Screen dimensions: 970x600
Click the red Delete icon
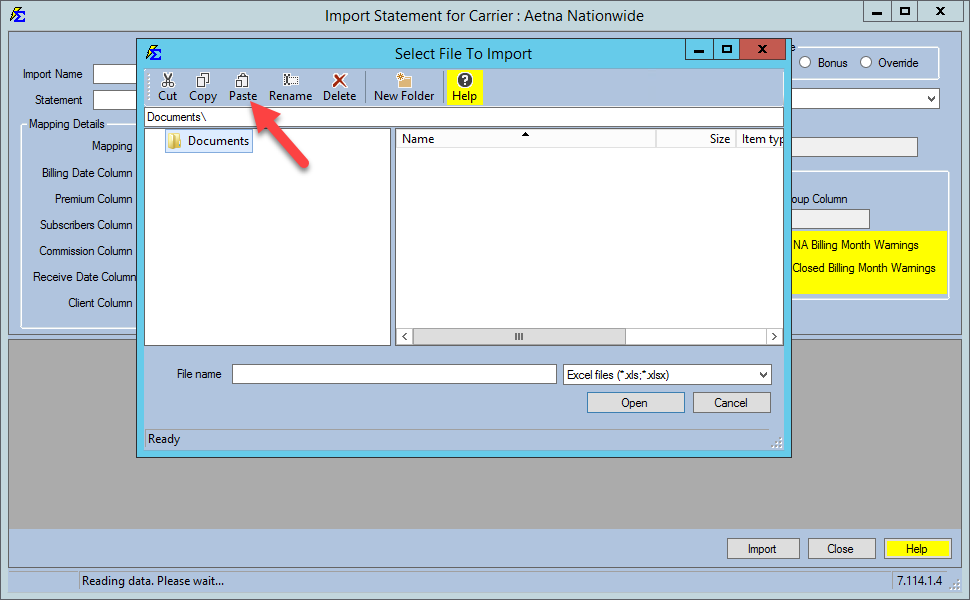tap(339, 81)
